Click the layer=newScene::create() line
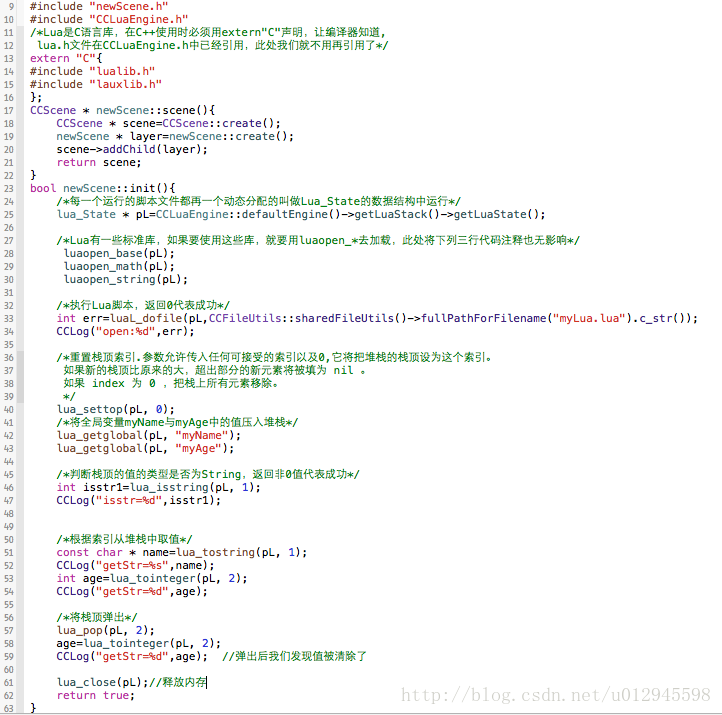 175,136
